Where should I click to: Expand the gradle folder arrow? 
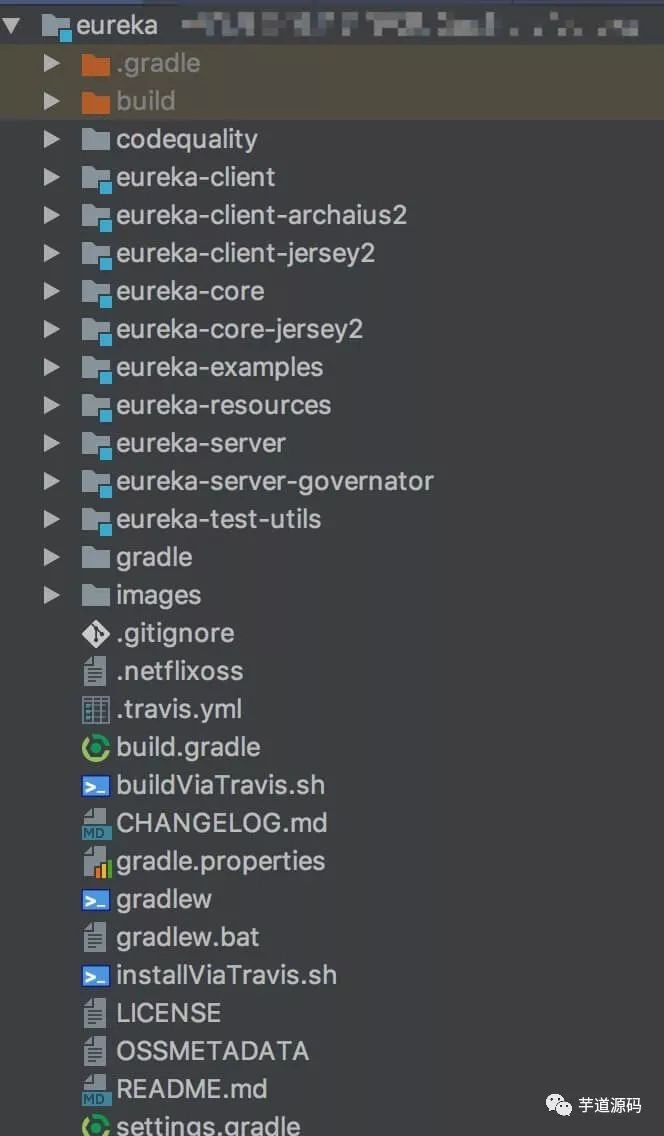click(x=51, y=557)
